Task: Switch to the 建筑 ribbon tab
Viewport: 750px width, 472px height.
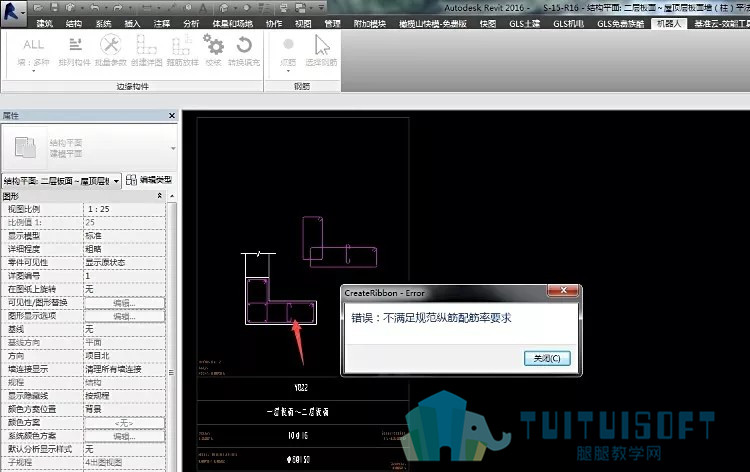Action: coord(44,23)
